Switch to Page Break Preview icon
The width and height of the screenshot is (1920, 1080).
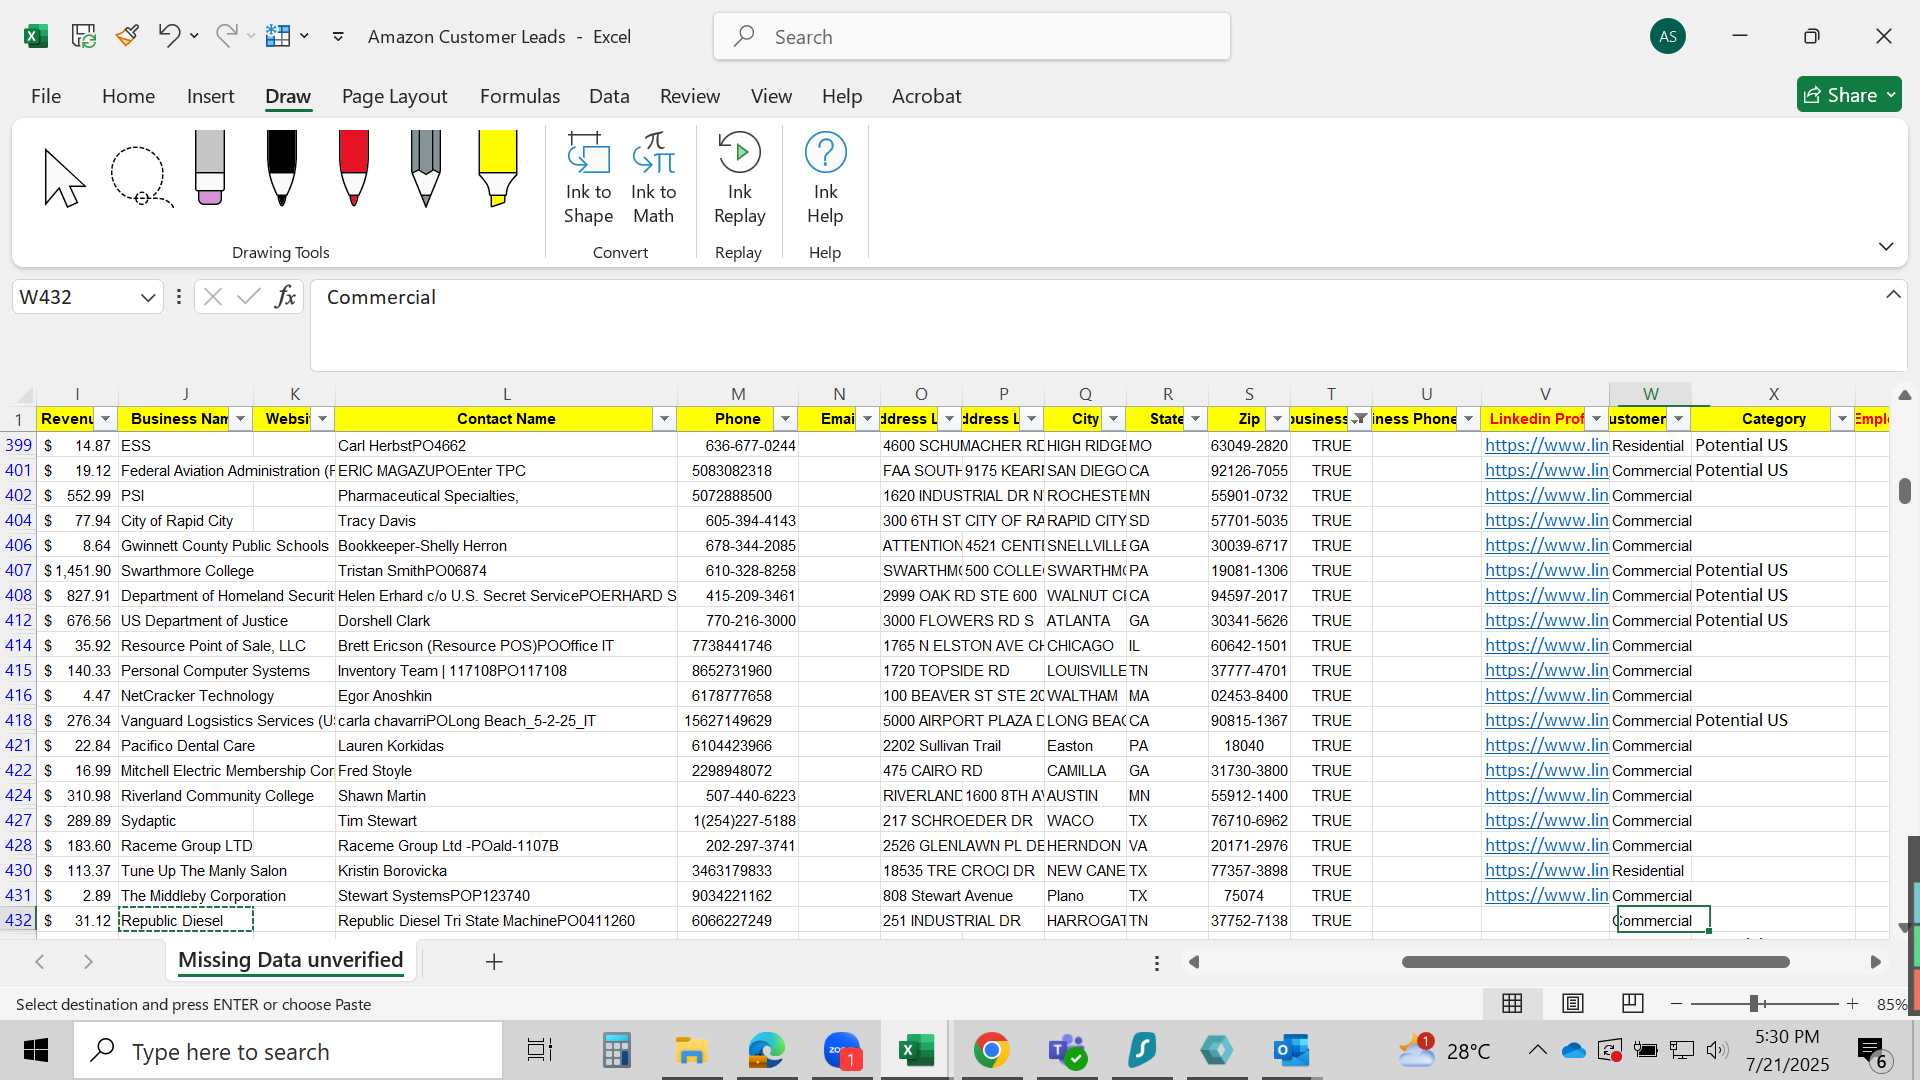pos(1632,1003)
